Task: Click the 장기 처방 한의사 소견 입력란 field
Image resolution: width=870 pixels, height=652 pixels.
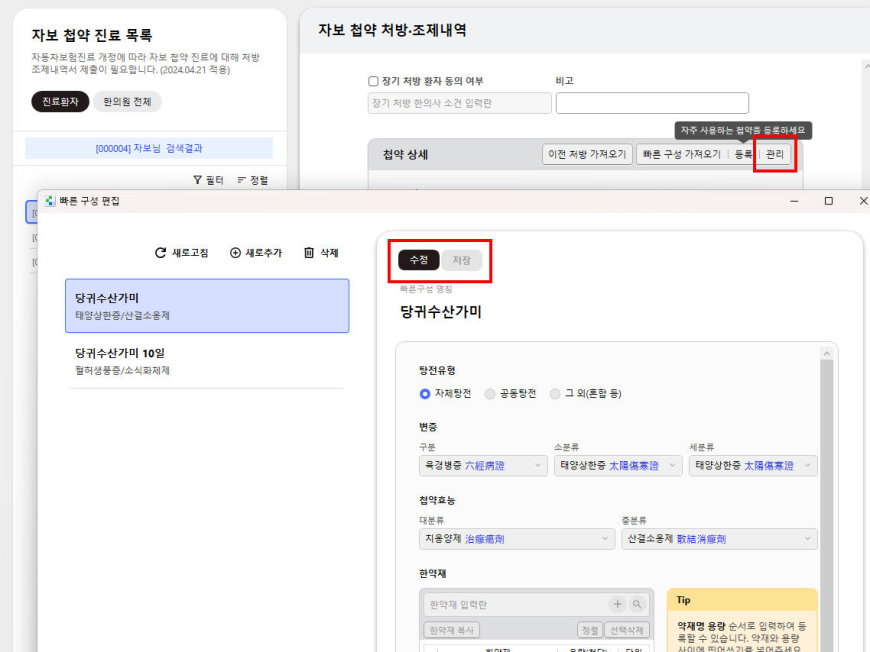Action: pyautogui.click(x=459, y=103)
